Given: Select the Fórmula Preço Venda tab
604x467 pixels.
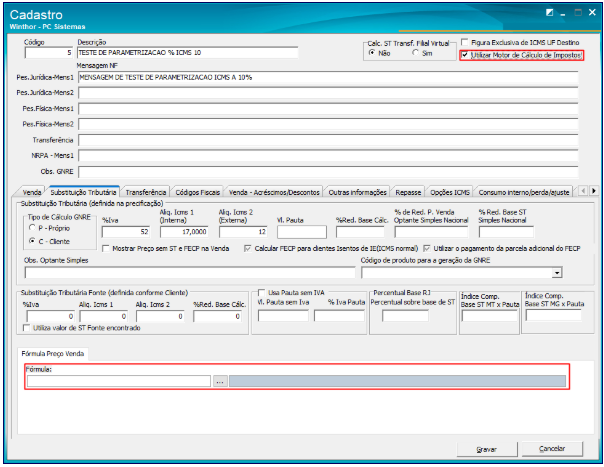Looking at the screenshot, I should (x=53, y=353).
